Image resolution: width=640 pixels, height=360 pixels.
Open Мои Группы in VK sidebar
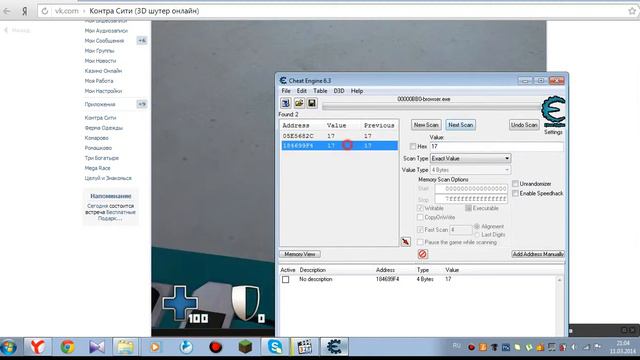tap(99, 51)
